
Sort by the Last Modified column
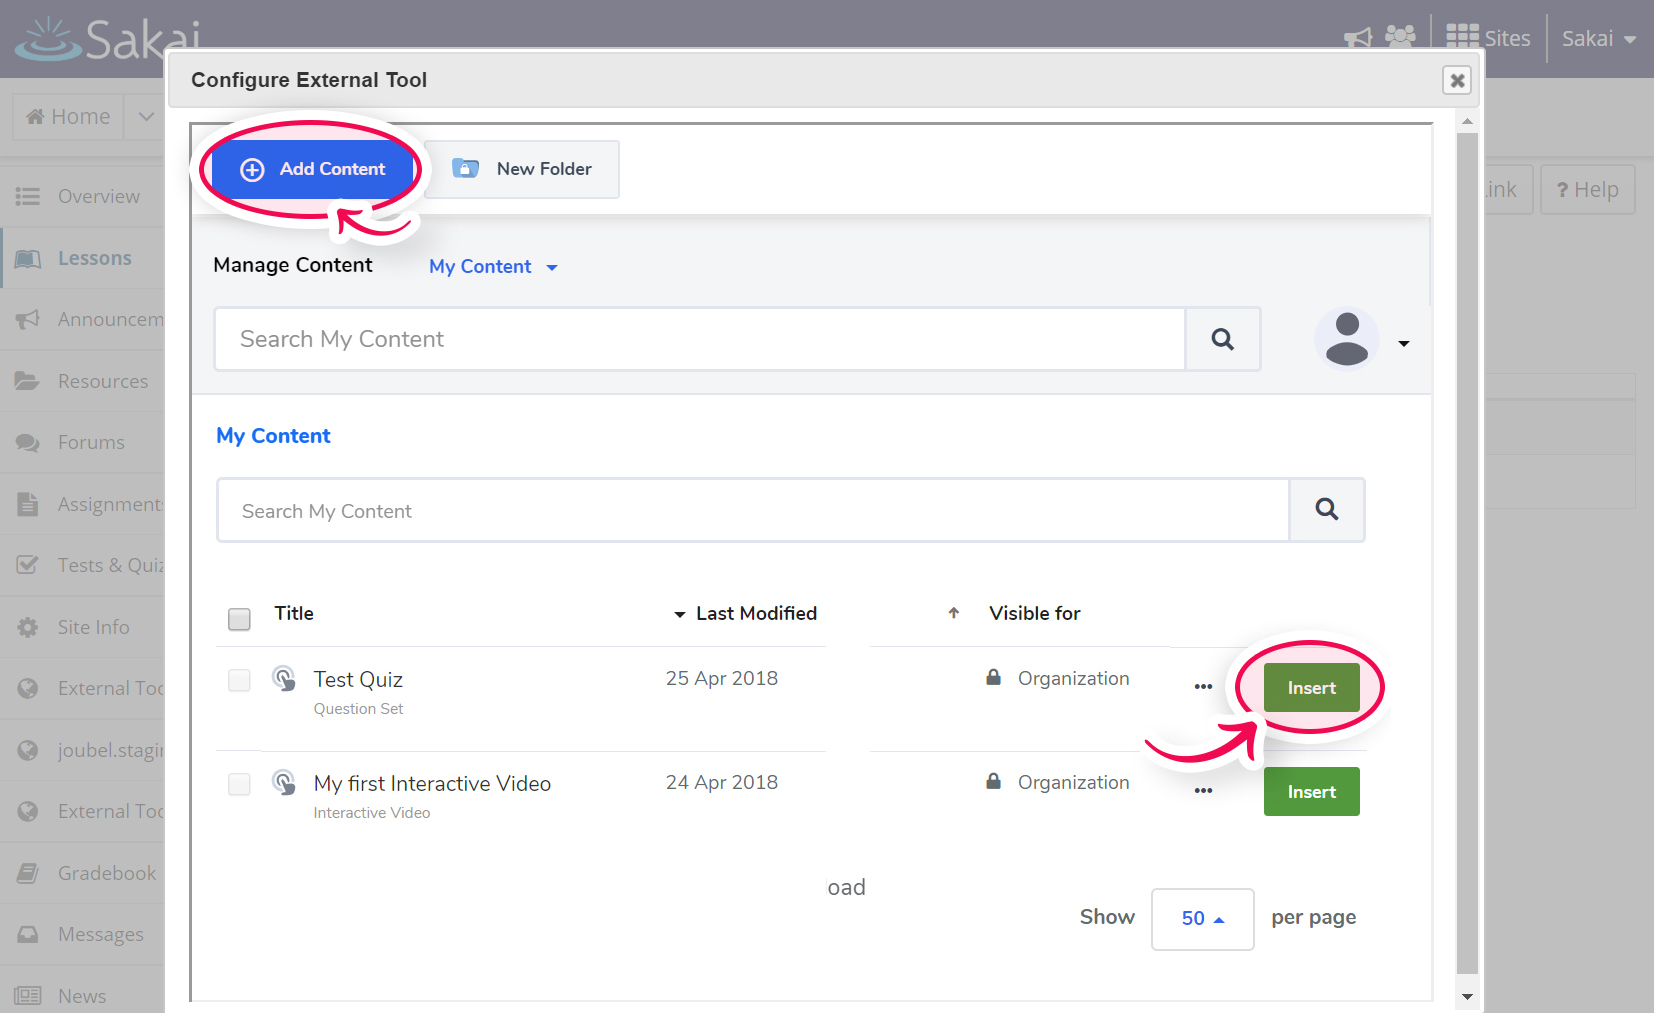point(756,614)
